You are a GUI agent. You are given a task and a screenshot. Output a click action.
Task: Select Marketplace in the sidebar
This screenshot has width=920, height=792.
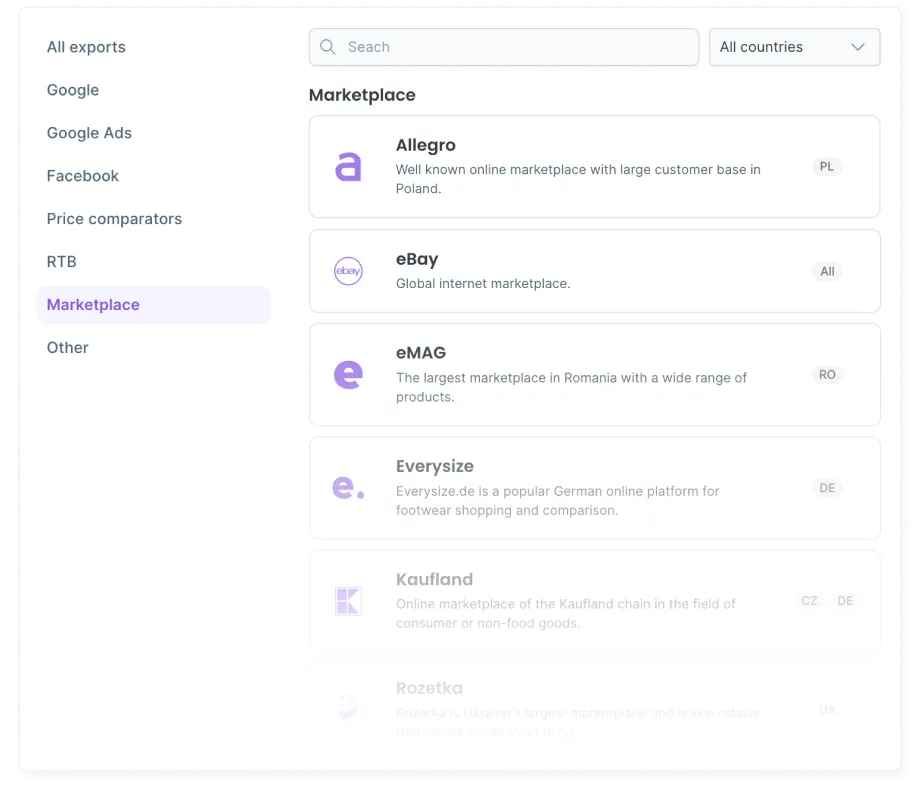(154, 304)
